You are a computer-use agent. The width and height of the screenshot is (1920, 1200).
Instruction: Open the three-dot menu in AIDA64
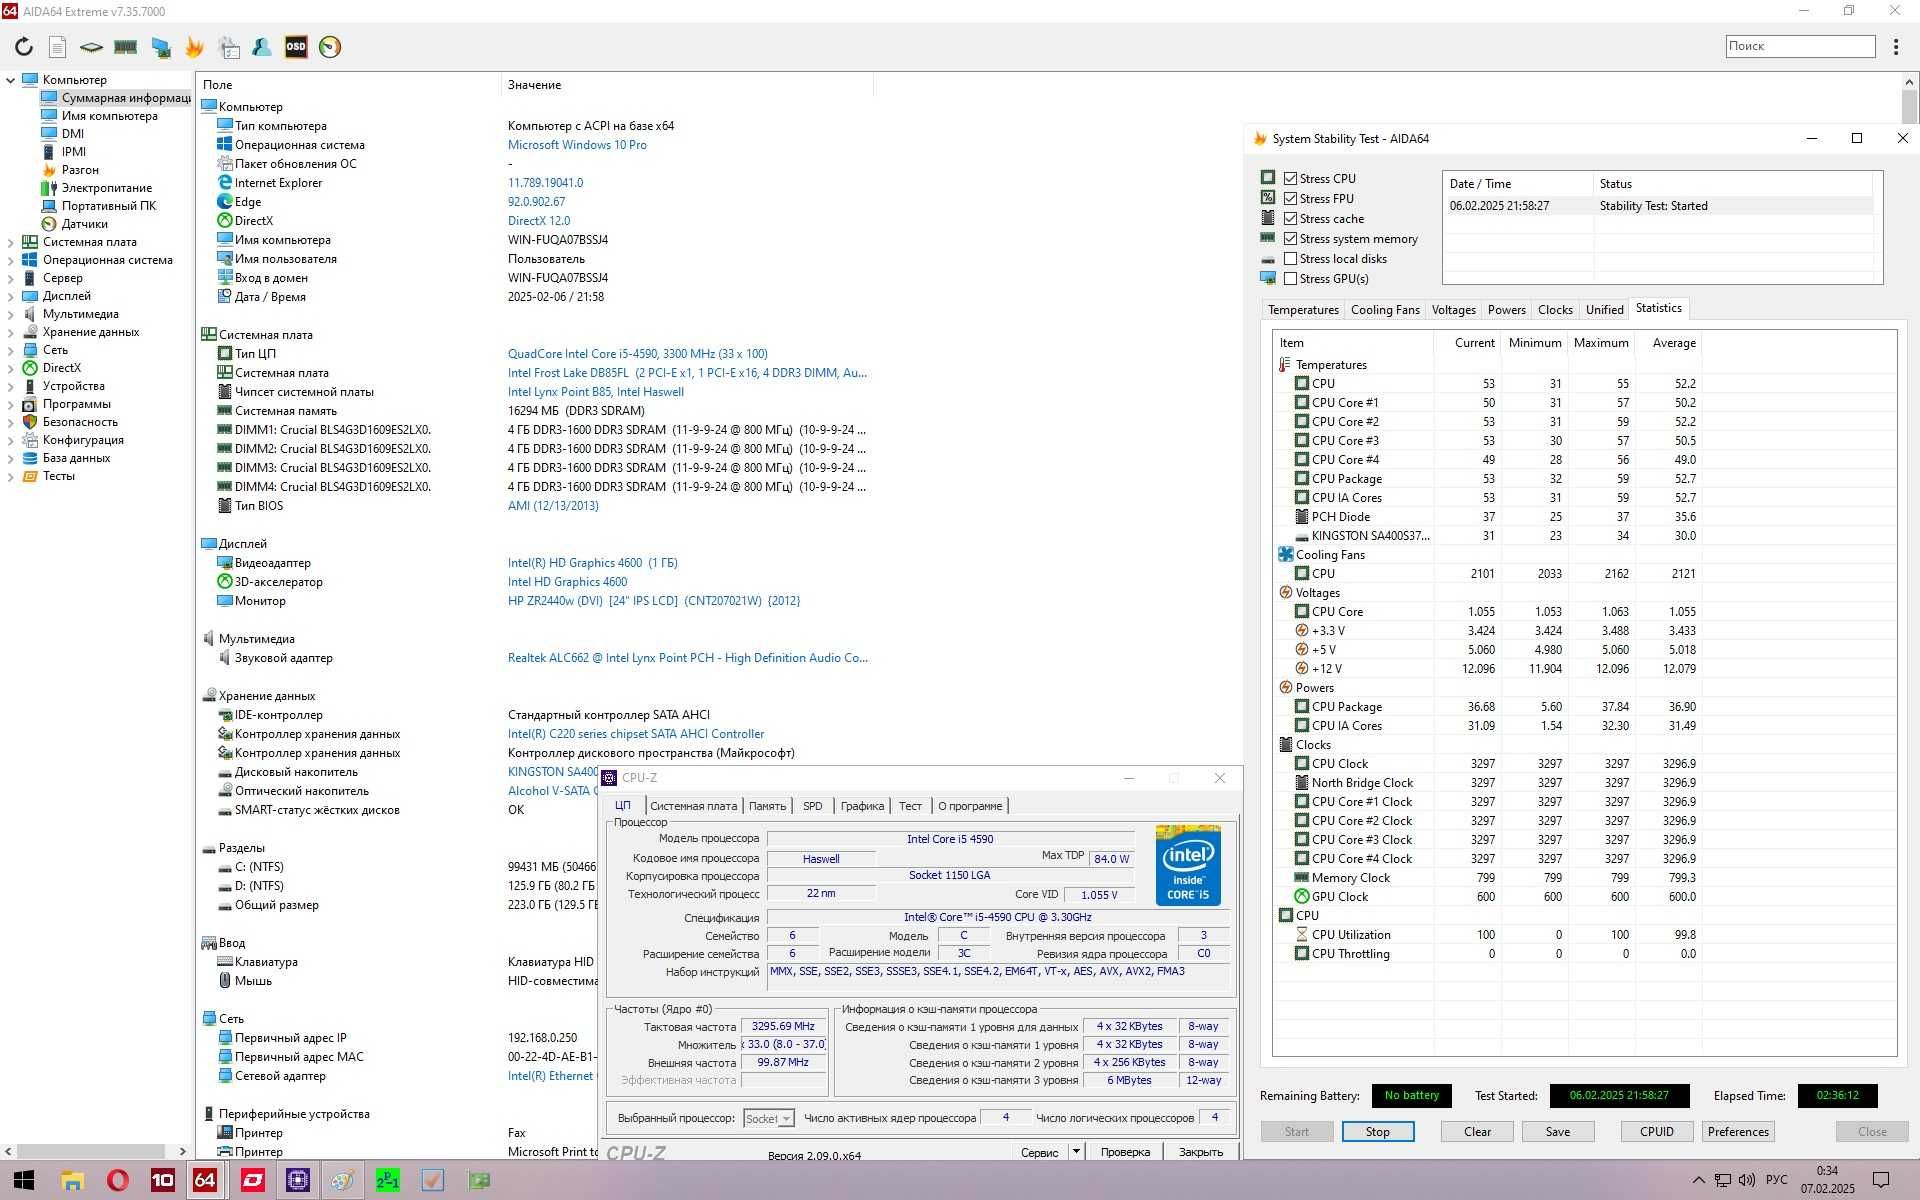1895,46
